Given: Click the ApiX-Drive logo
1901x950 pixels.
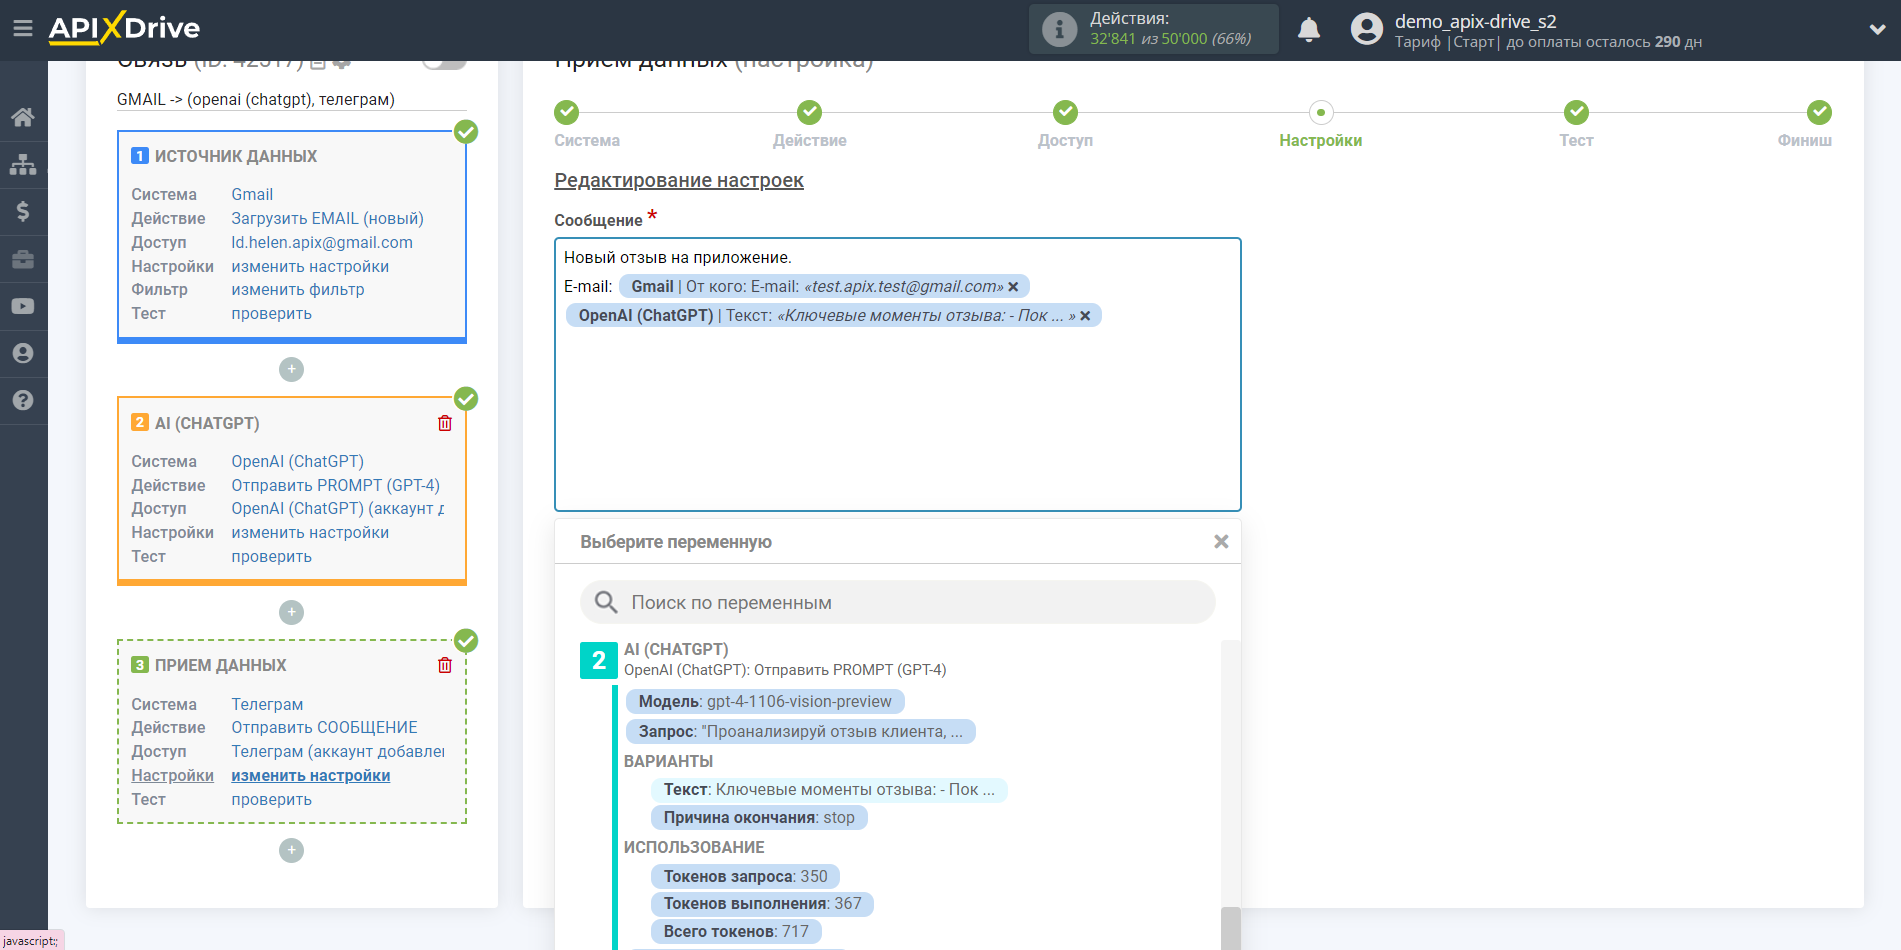Looking at the screenshot, I should pyautogui.click(x=124, y=28).
